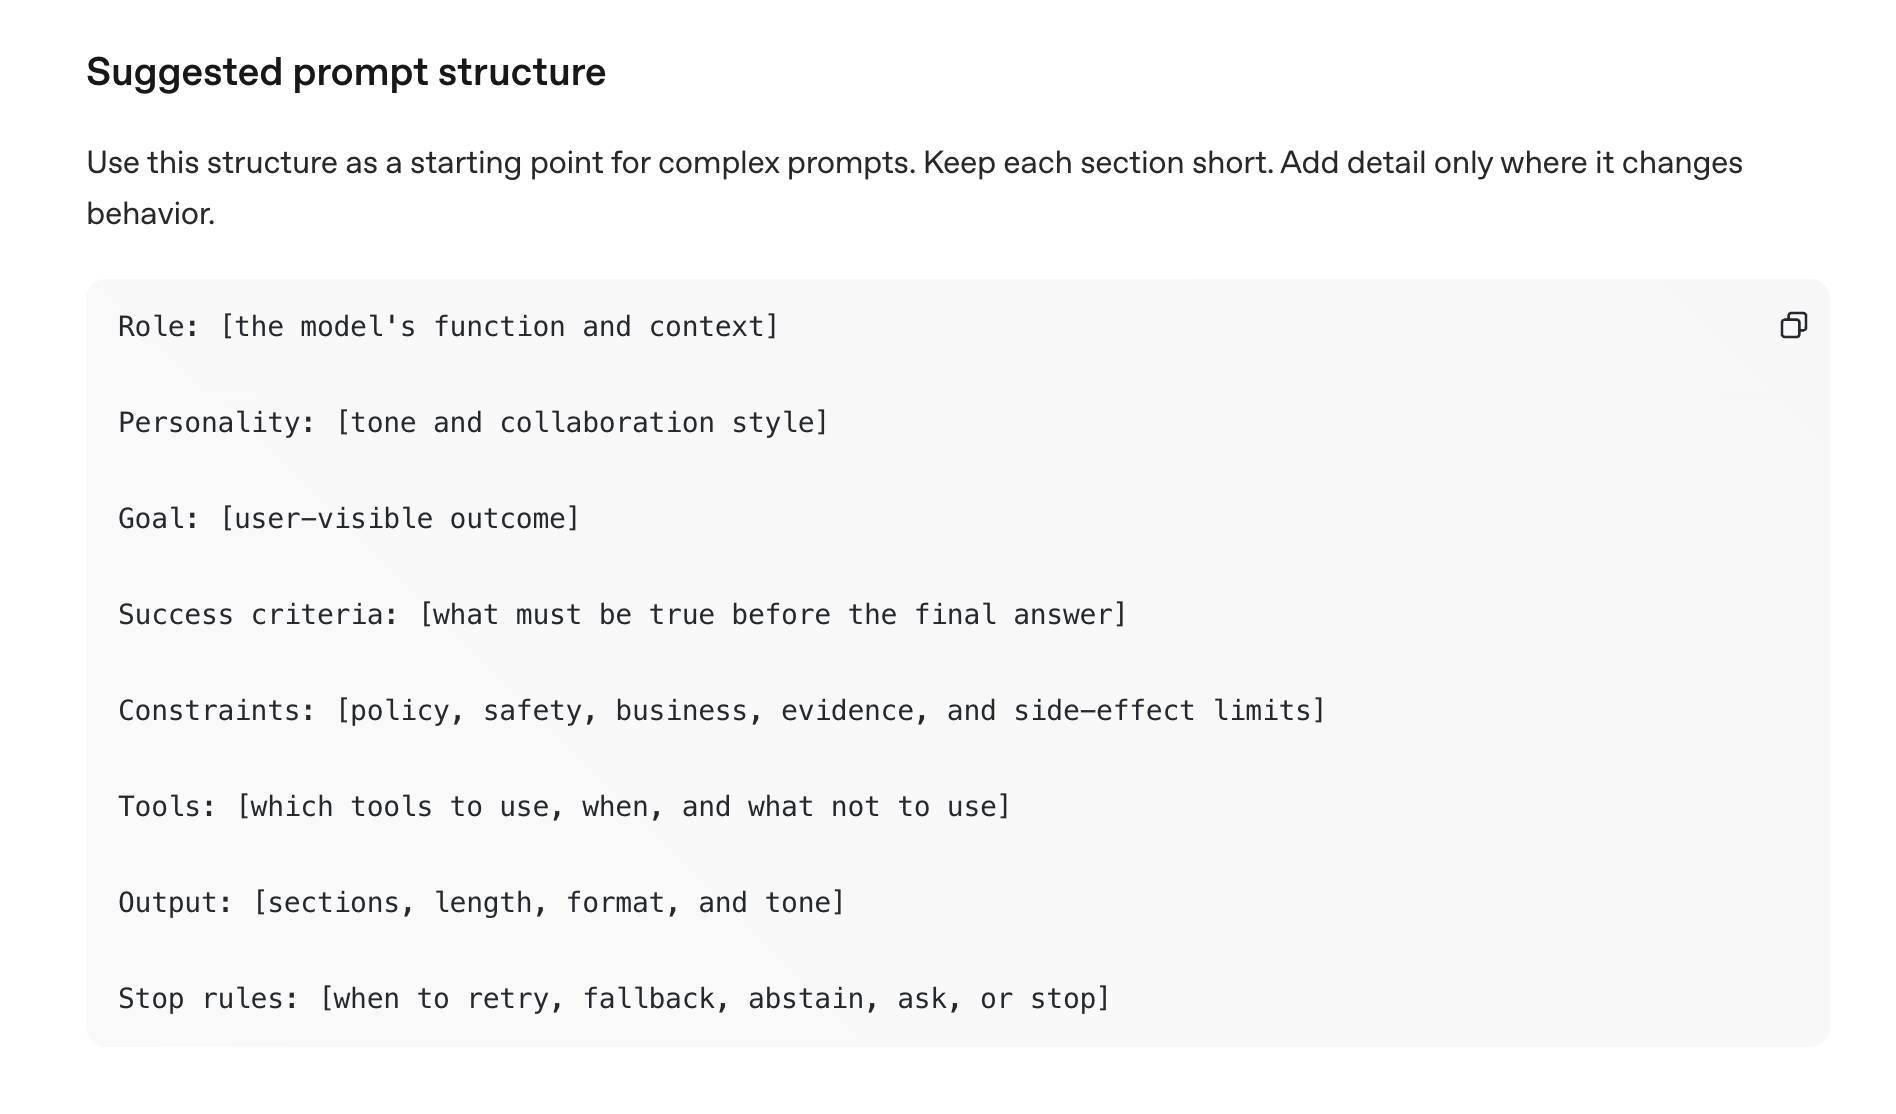Click '[what must be true before the final answer]'
Image resolution: width=1896 pixels, height=1114 pixels.
pos(772,614)
